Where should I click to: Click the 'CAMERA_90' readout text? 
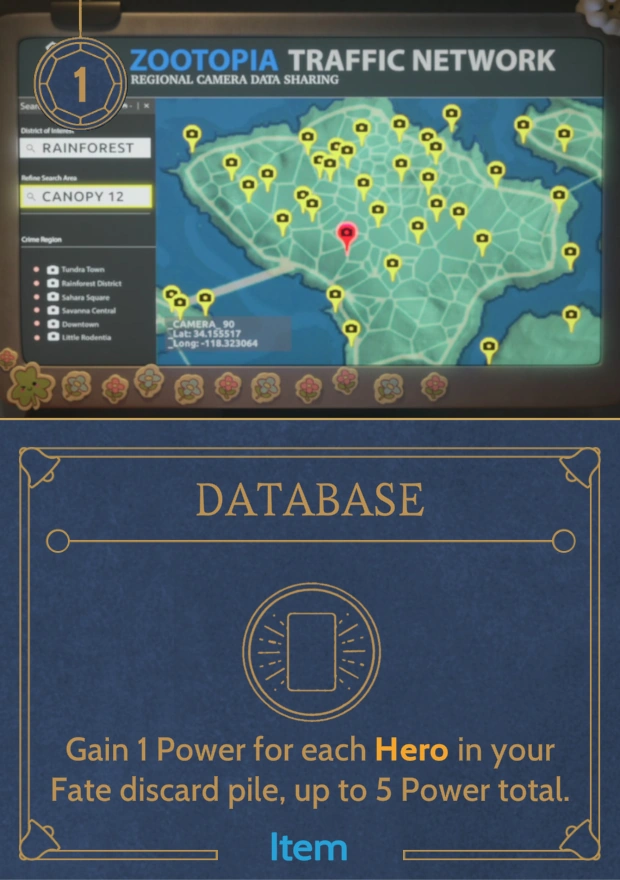click(203, 324)
